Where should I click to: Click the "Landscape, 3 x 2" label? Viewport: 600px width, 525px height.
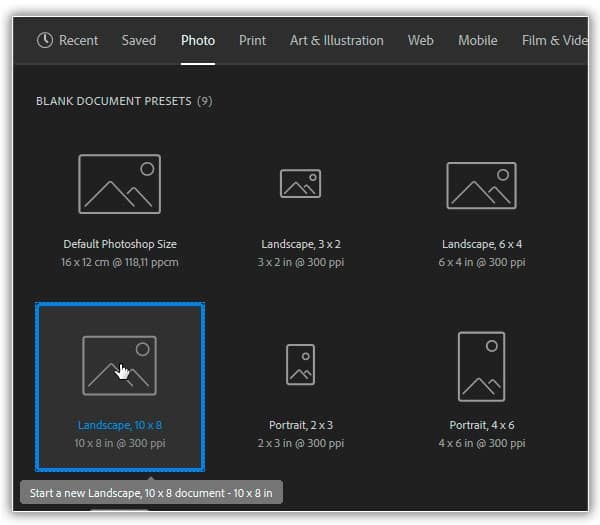tap(301, 244)
